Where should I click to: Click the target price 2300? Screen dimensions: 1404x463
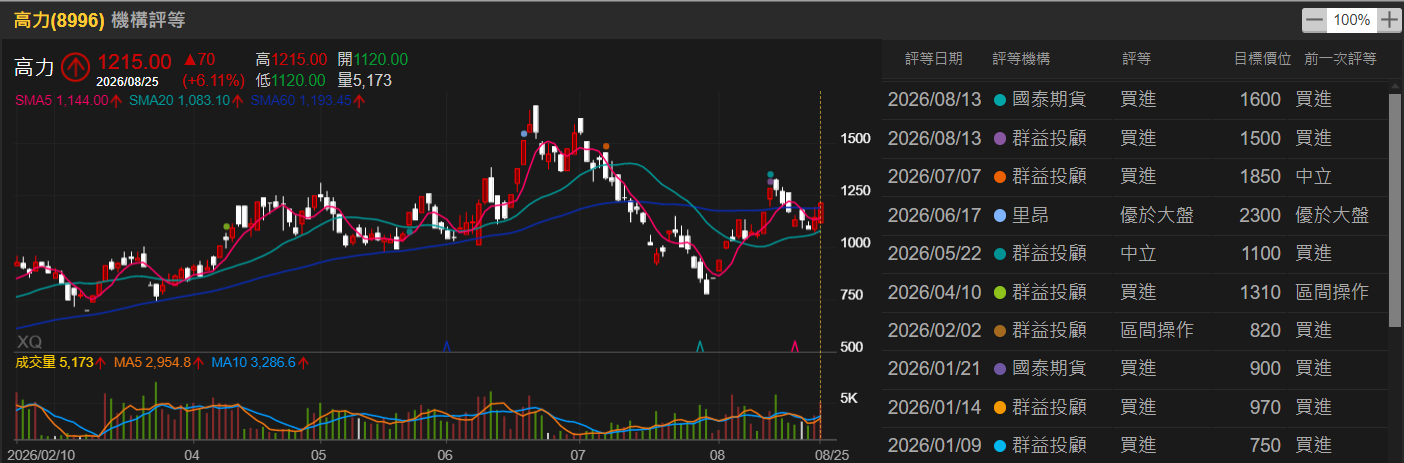[1259, 215]
